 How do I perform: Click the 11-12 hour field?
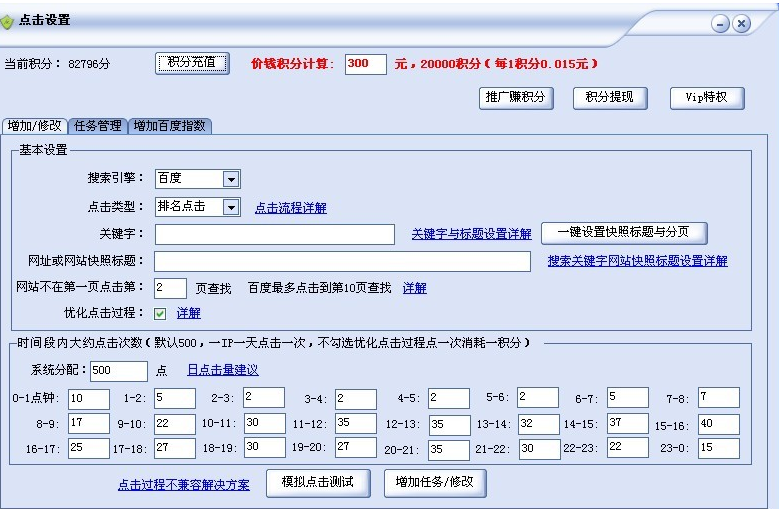[356, 423]
